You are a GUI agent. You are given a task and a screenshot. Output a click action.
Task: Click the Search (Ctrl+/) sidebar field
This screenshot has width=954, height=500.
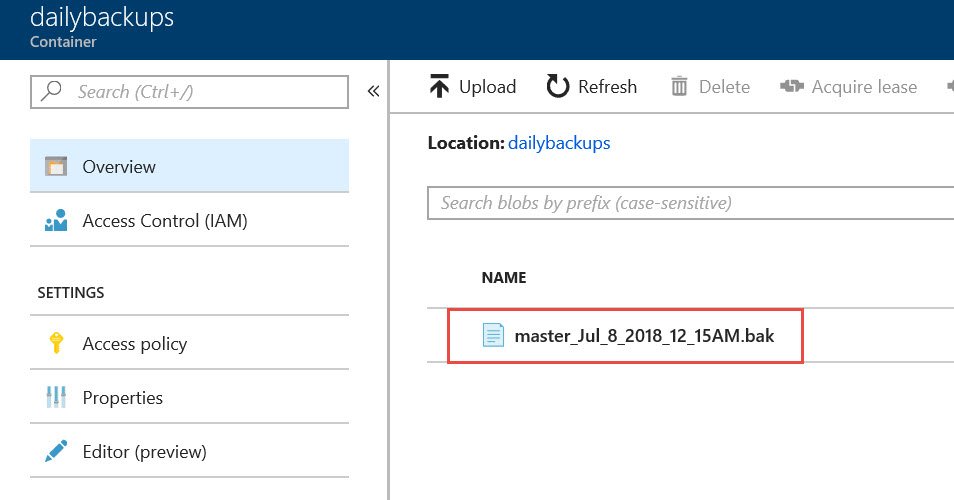point(189,92)
